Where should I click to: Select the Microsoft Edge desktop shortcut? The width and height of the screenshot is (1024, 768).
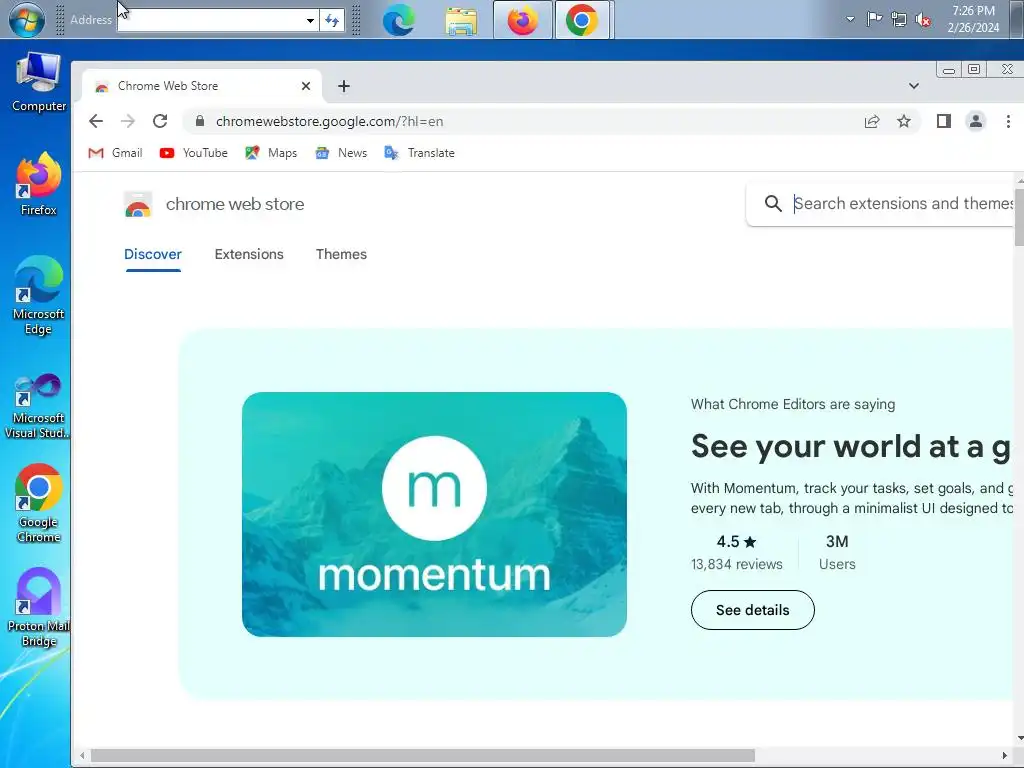pos(39,296)
